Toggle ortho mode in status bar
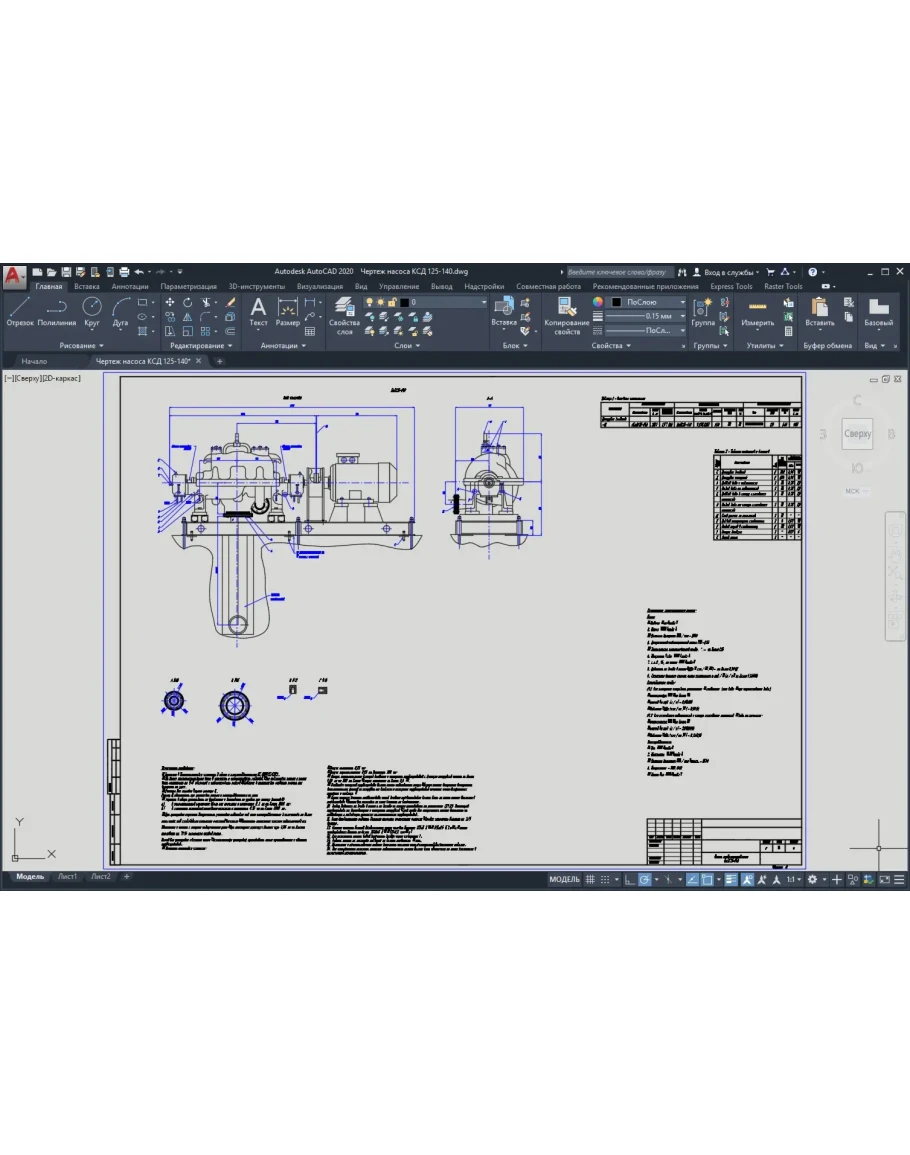 (629, 879)
